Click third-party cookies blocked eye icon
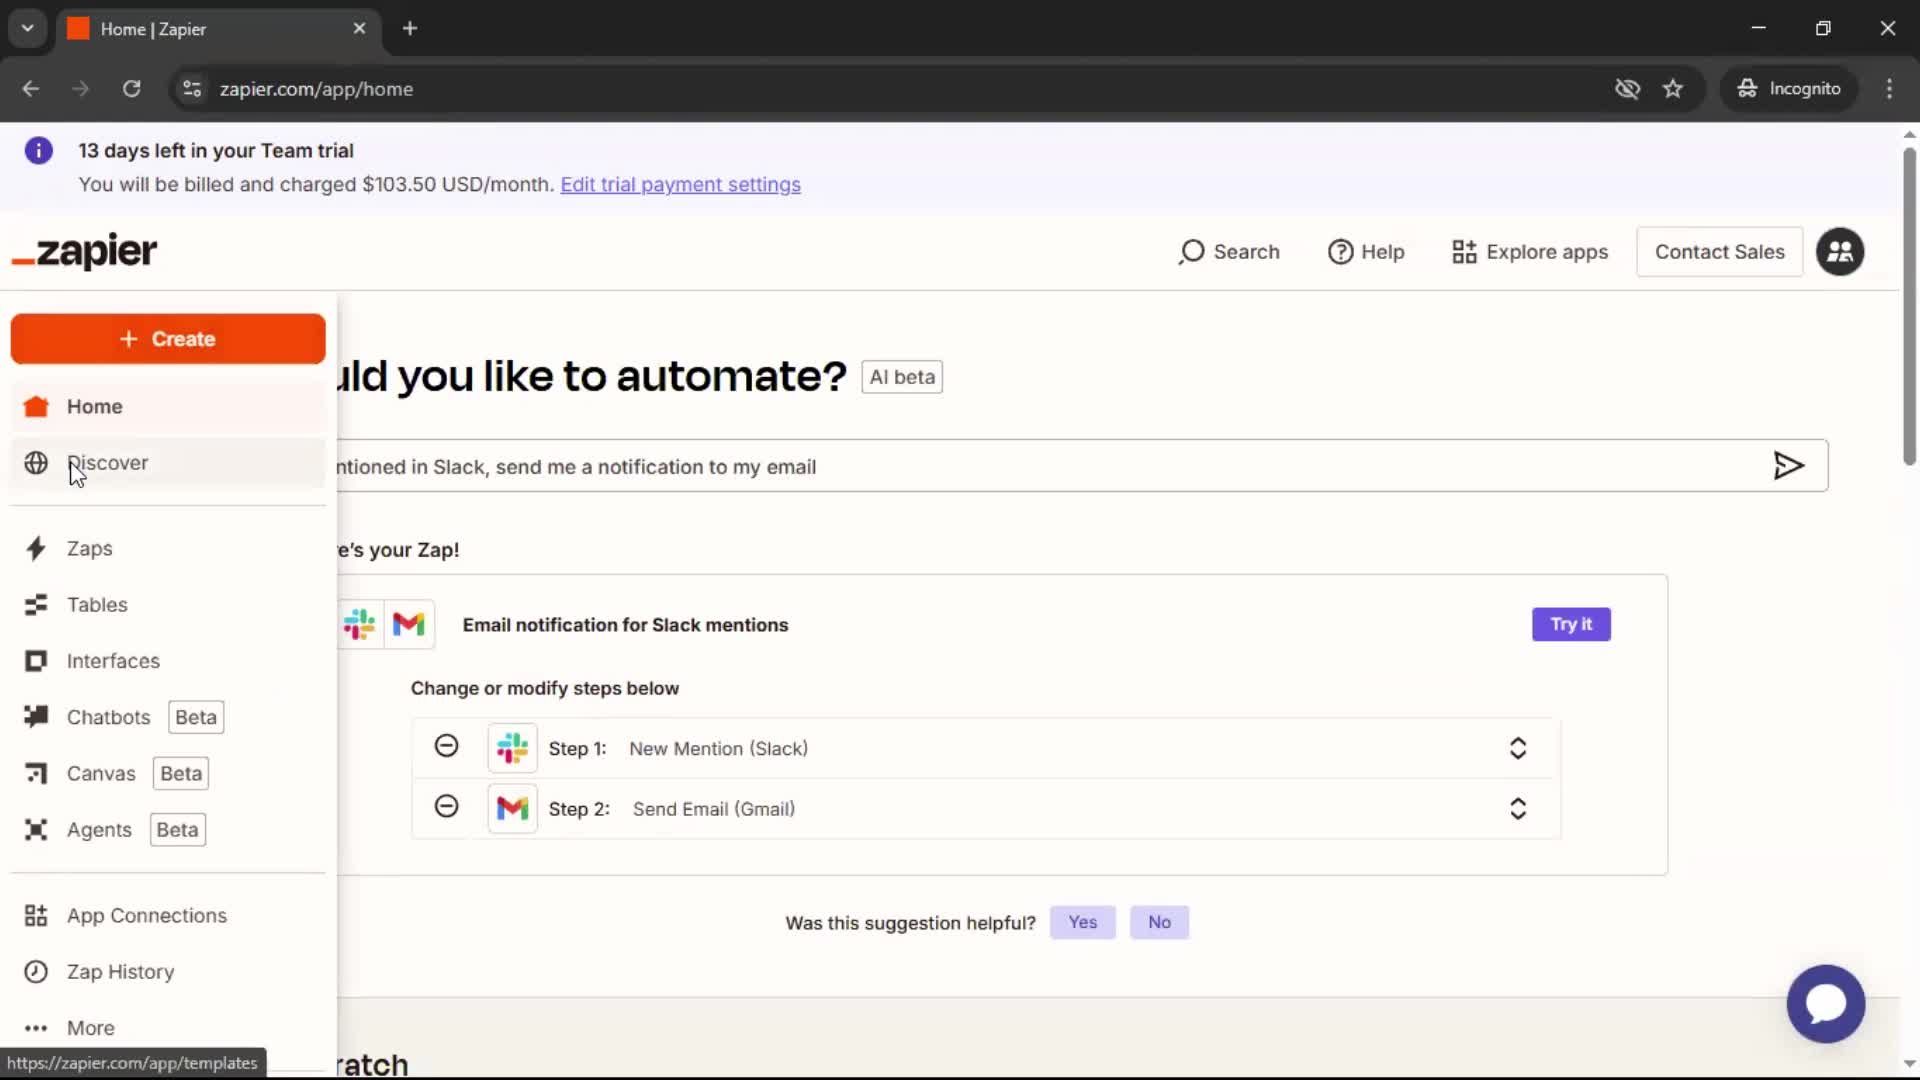 [1627, 89]
